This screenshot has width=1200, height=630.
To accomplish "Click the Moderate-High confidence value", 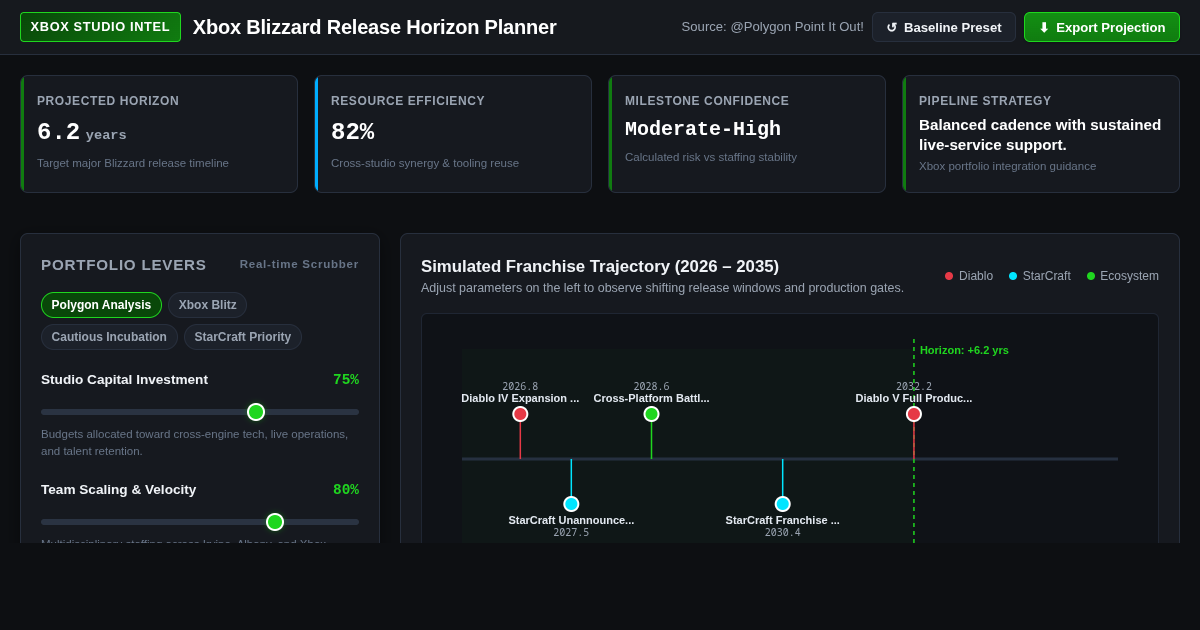I will coord(703,130).
